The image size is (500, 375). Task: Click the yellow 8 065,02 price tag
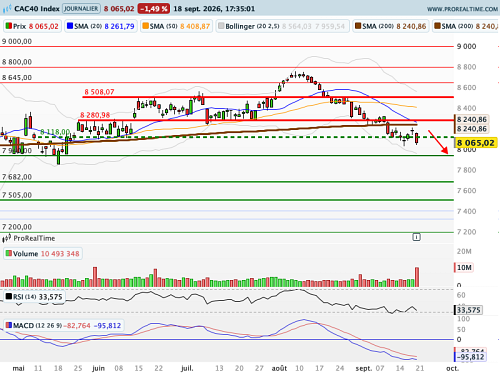[x=476, y=143]
